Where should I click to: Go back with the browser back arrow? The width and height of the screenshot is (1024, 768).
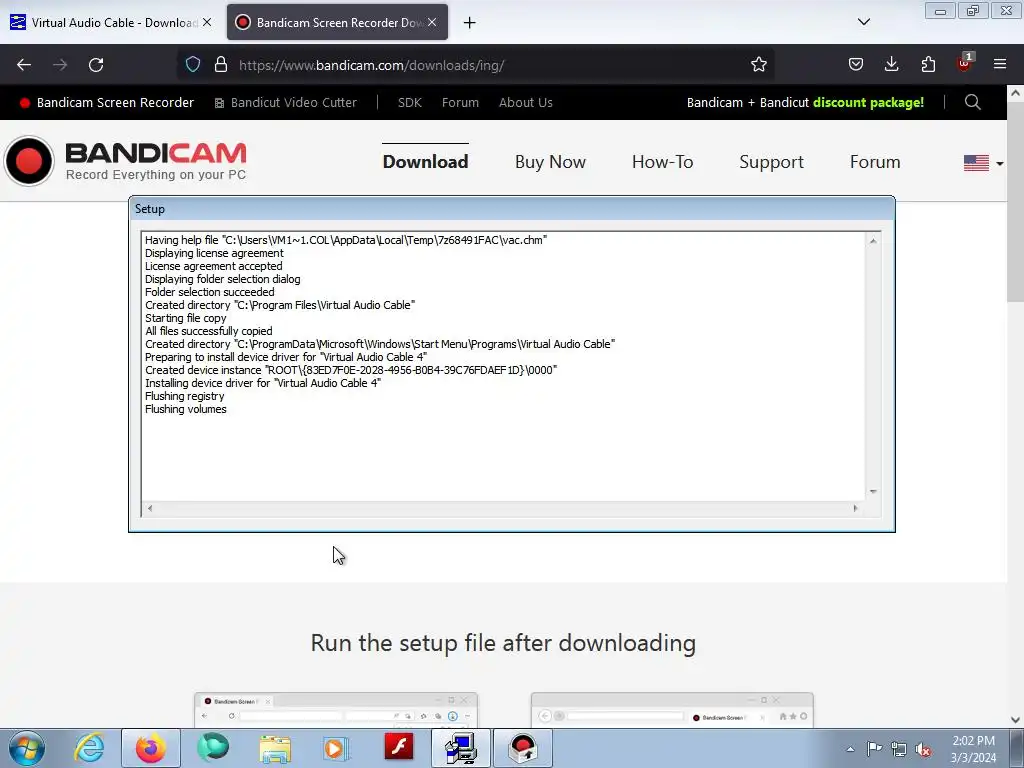(24, 65)
